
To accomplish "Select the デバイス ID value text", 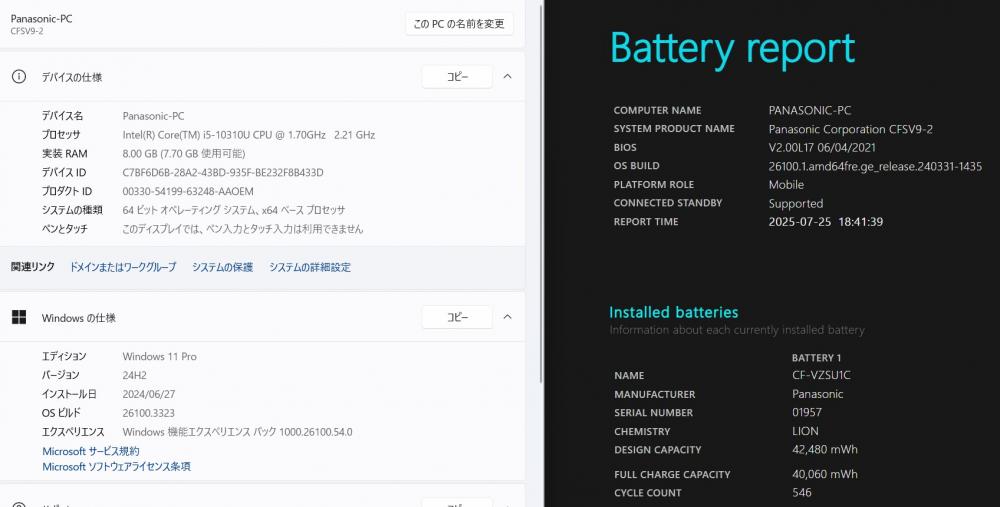I will 223,172.
